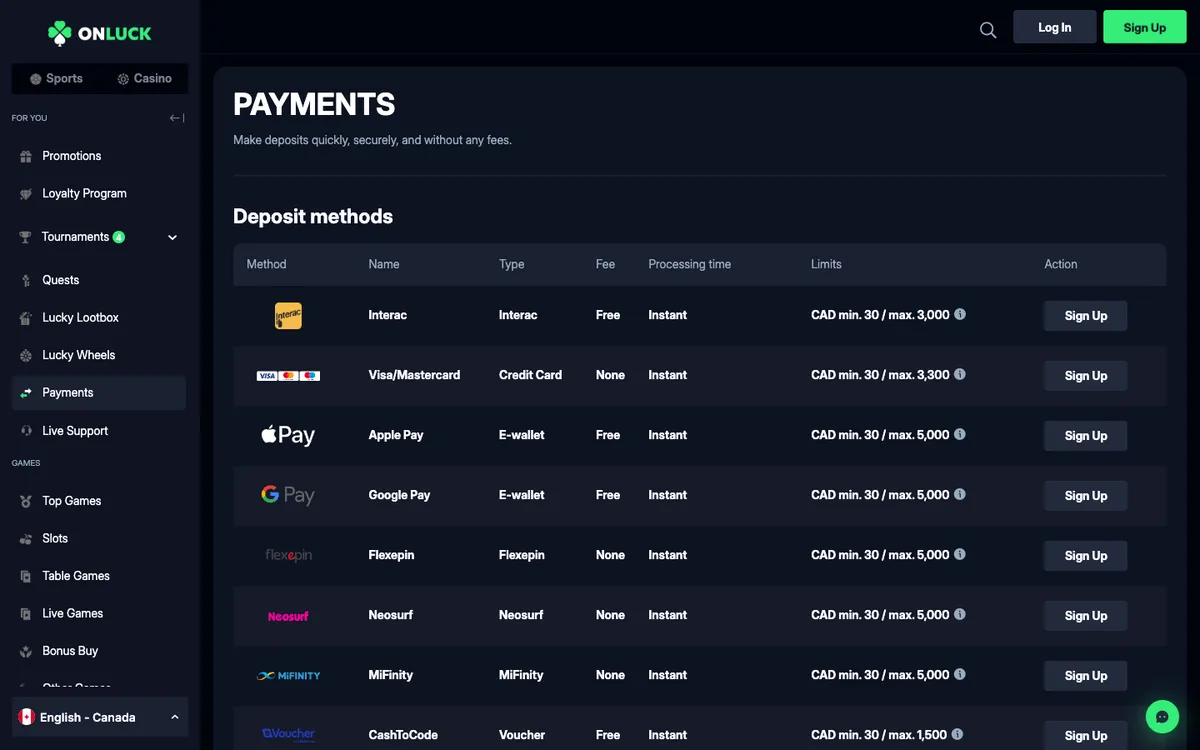Show info for CashToCode limits
The width and height of the screenshot is (1200, 750).
coord(957,734)
